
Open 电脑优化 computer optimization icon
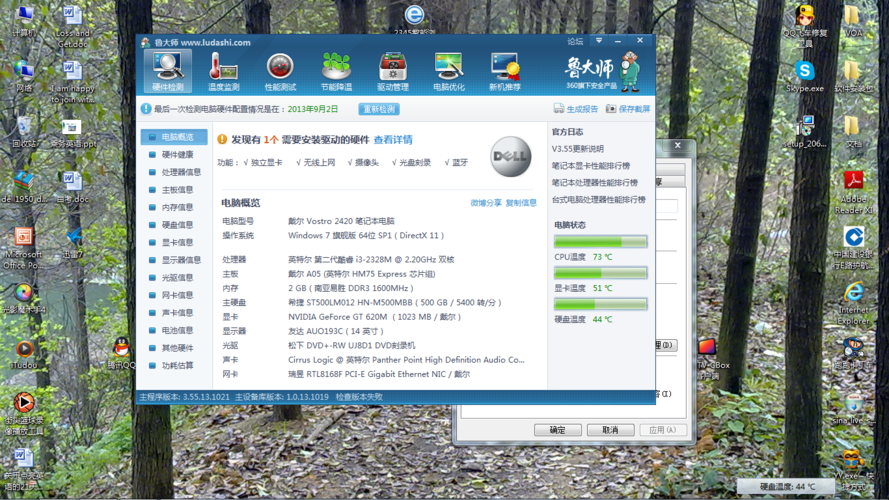tap(449, 70)
